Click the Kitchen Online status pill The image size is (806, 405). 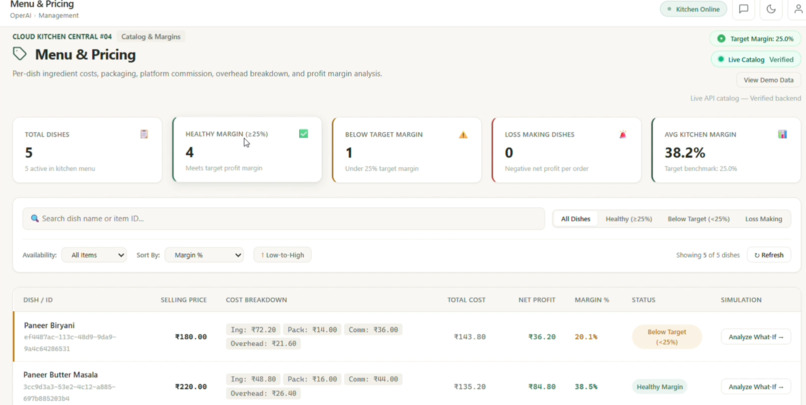[x=693, y=9]
